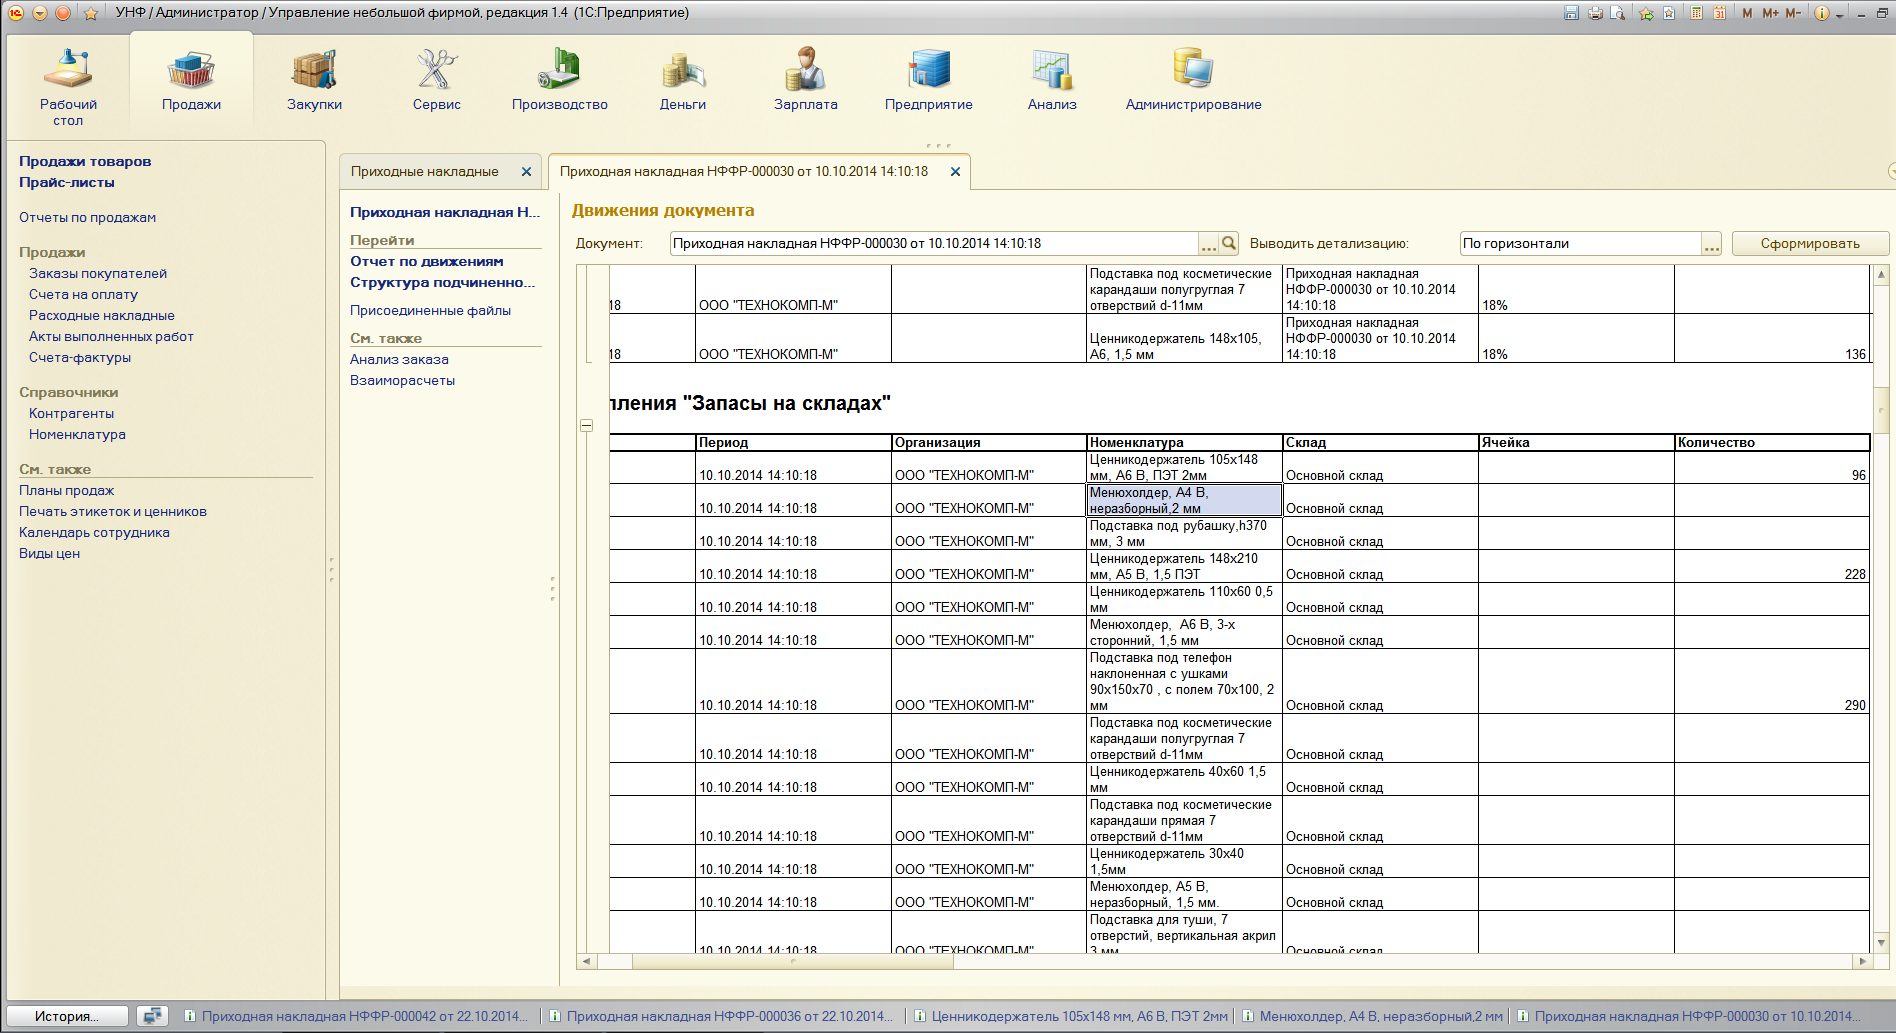This screenshot has height=1033, width=1896.
Task: Click the calculator icon in title bar
Action: click(1697, 13)
